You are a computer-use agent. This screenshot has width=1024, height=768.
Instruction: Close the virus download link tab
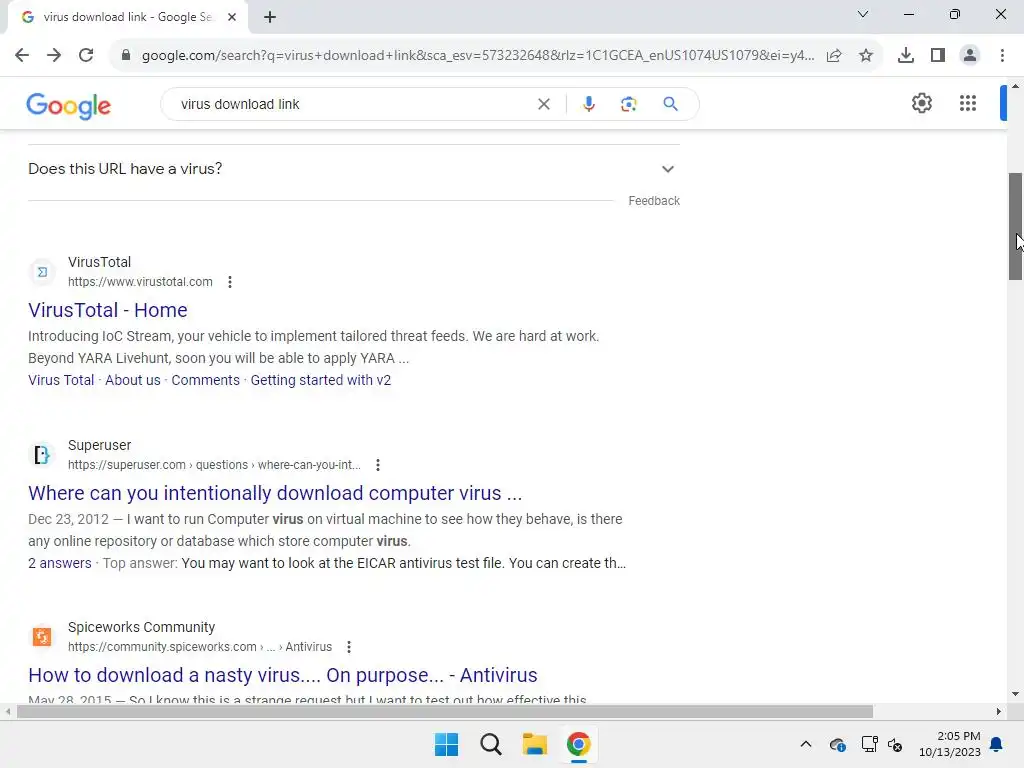pos(232,17)
